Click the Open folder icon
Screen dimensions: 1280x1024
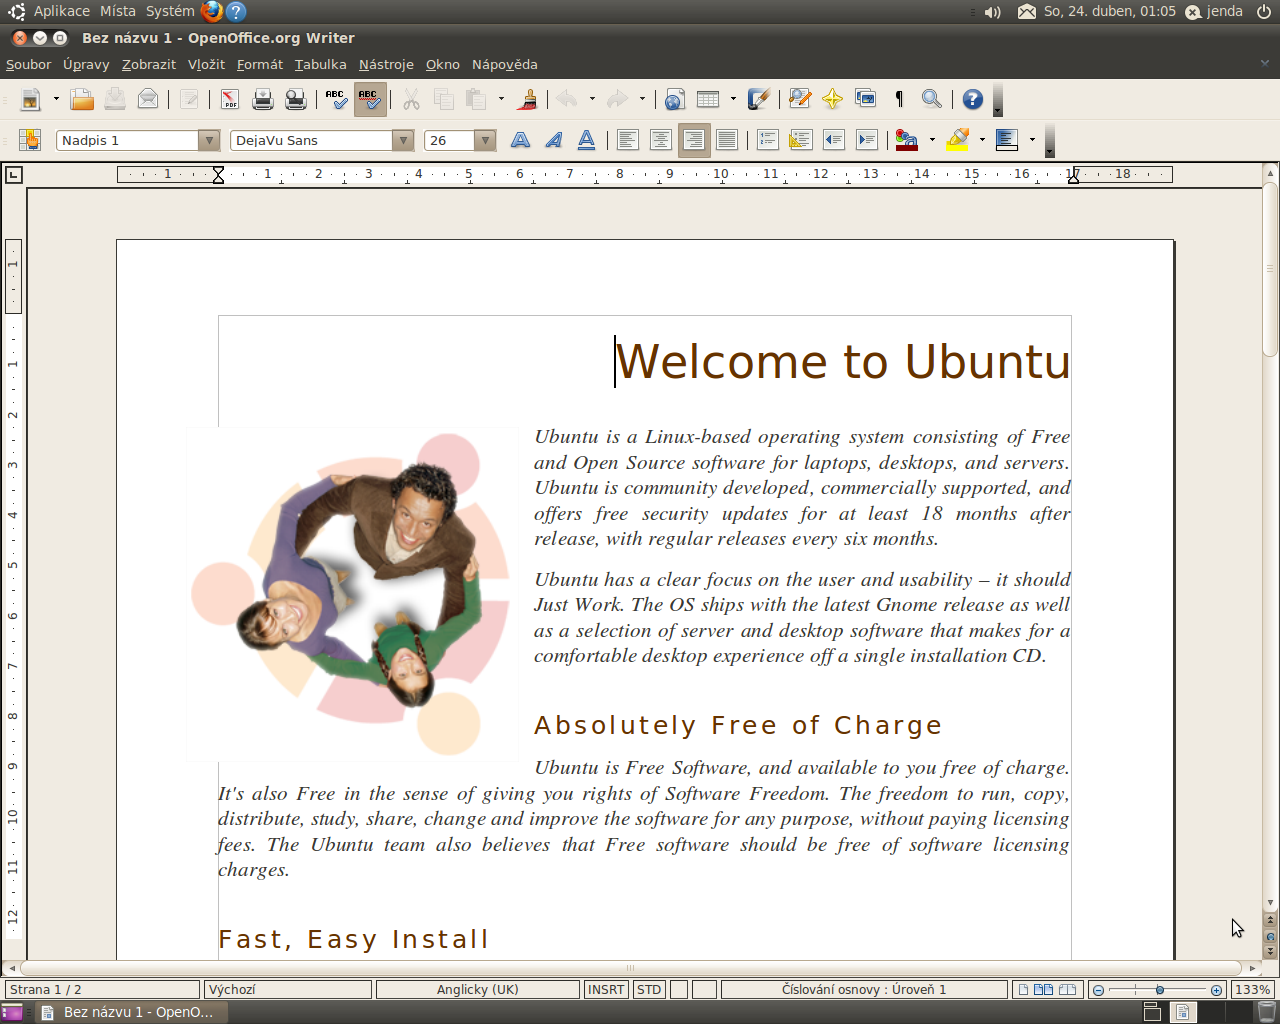click(x=82, y=99)
